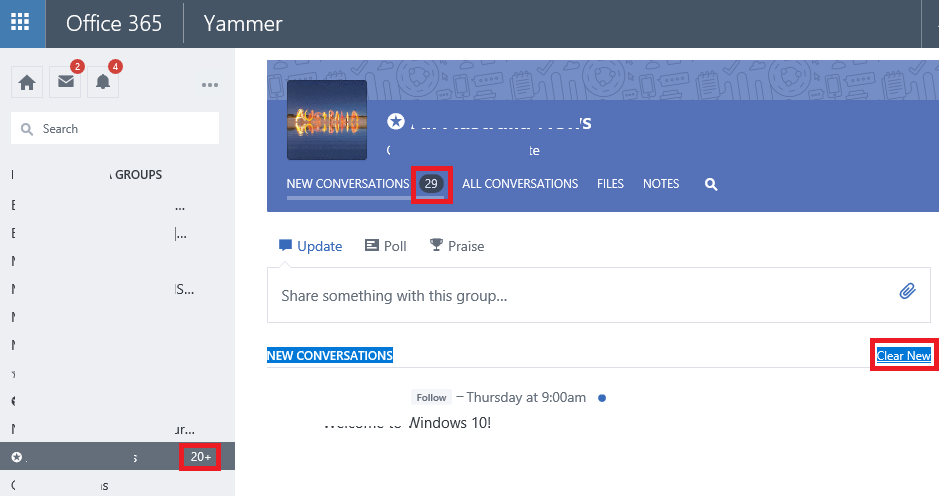Click the Office 365 title link
This screenshot has height=496, width=939.
114,23
